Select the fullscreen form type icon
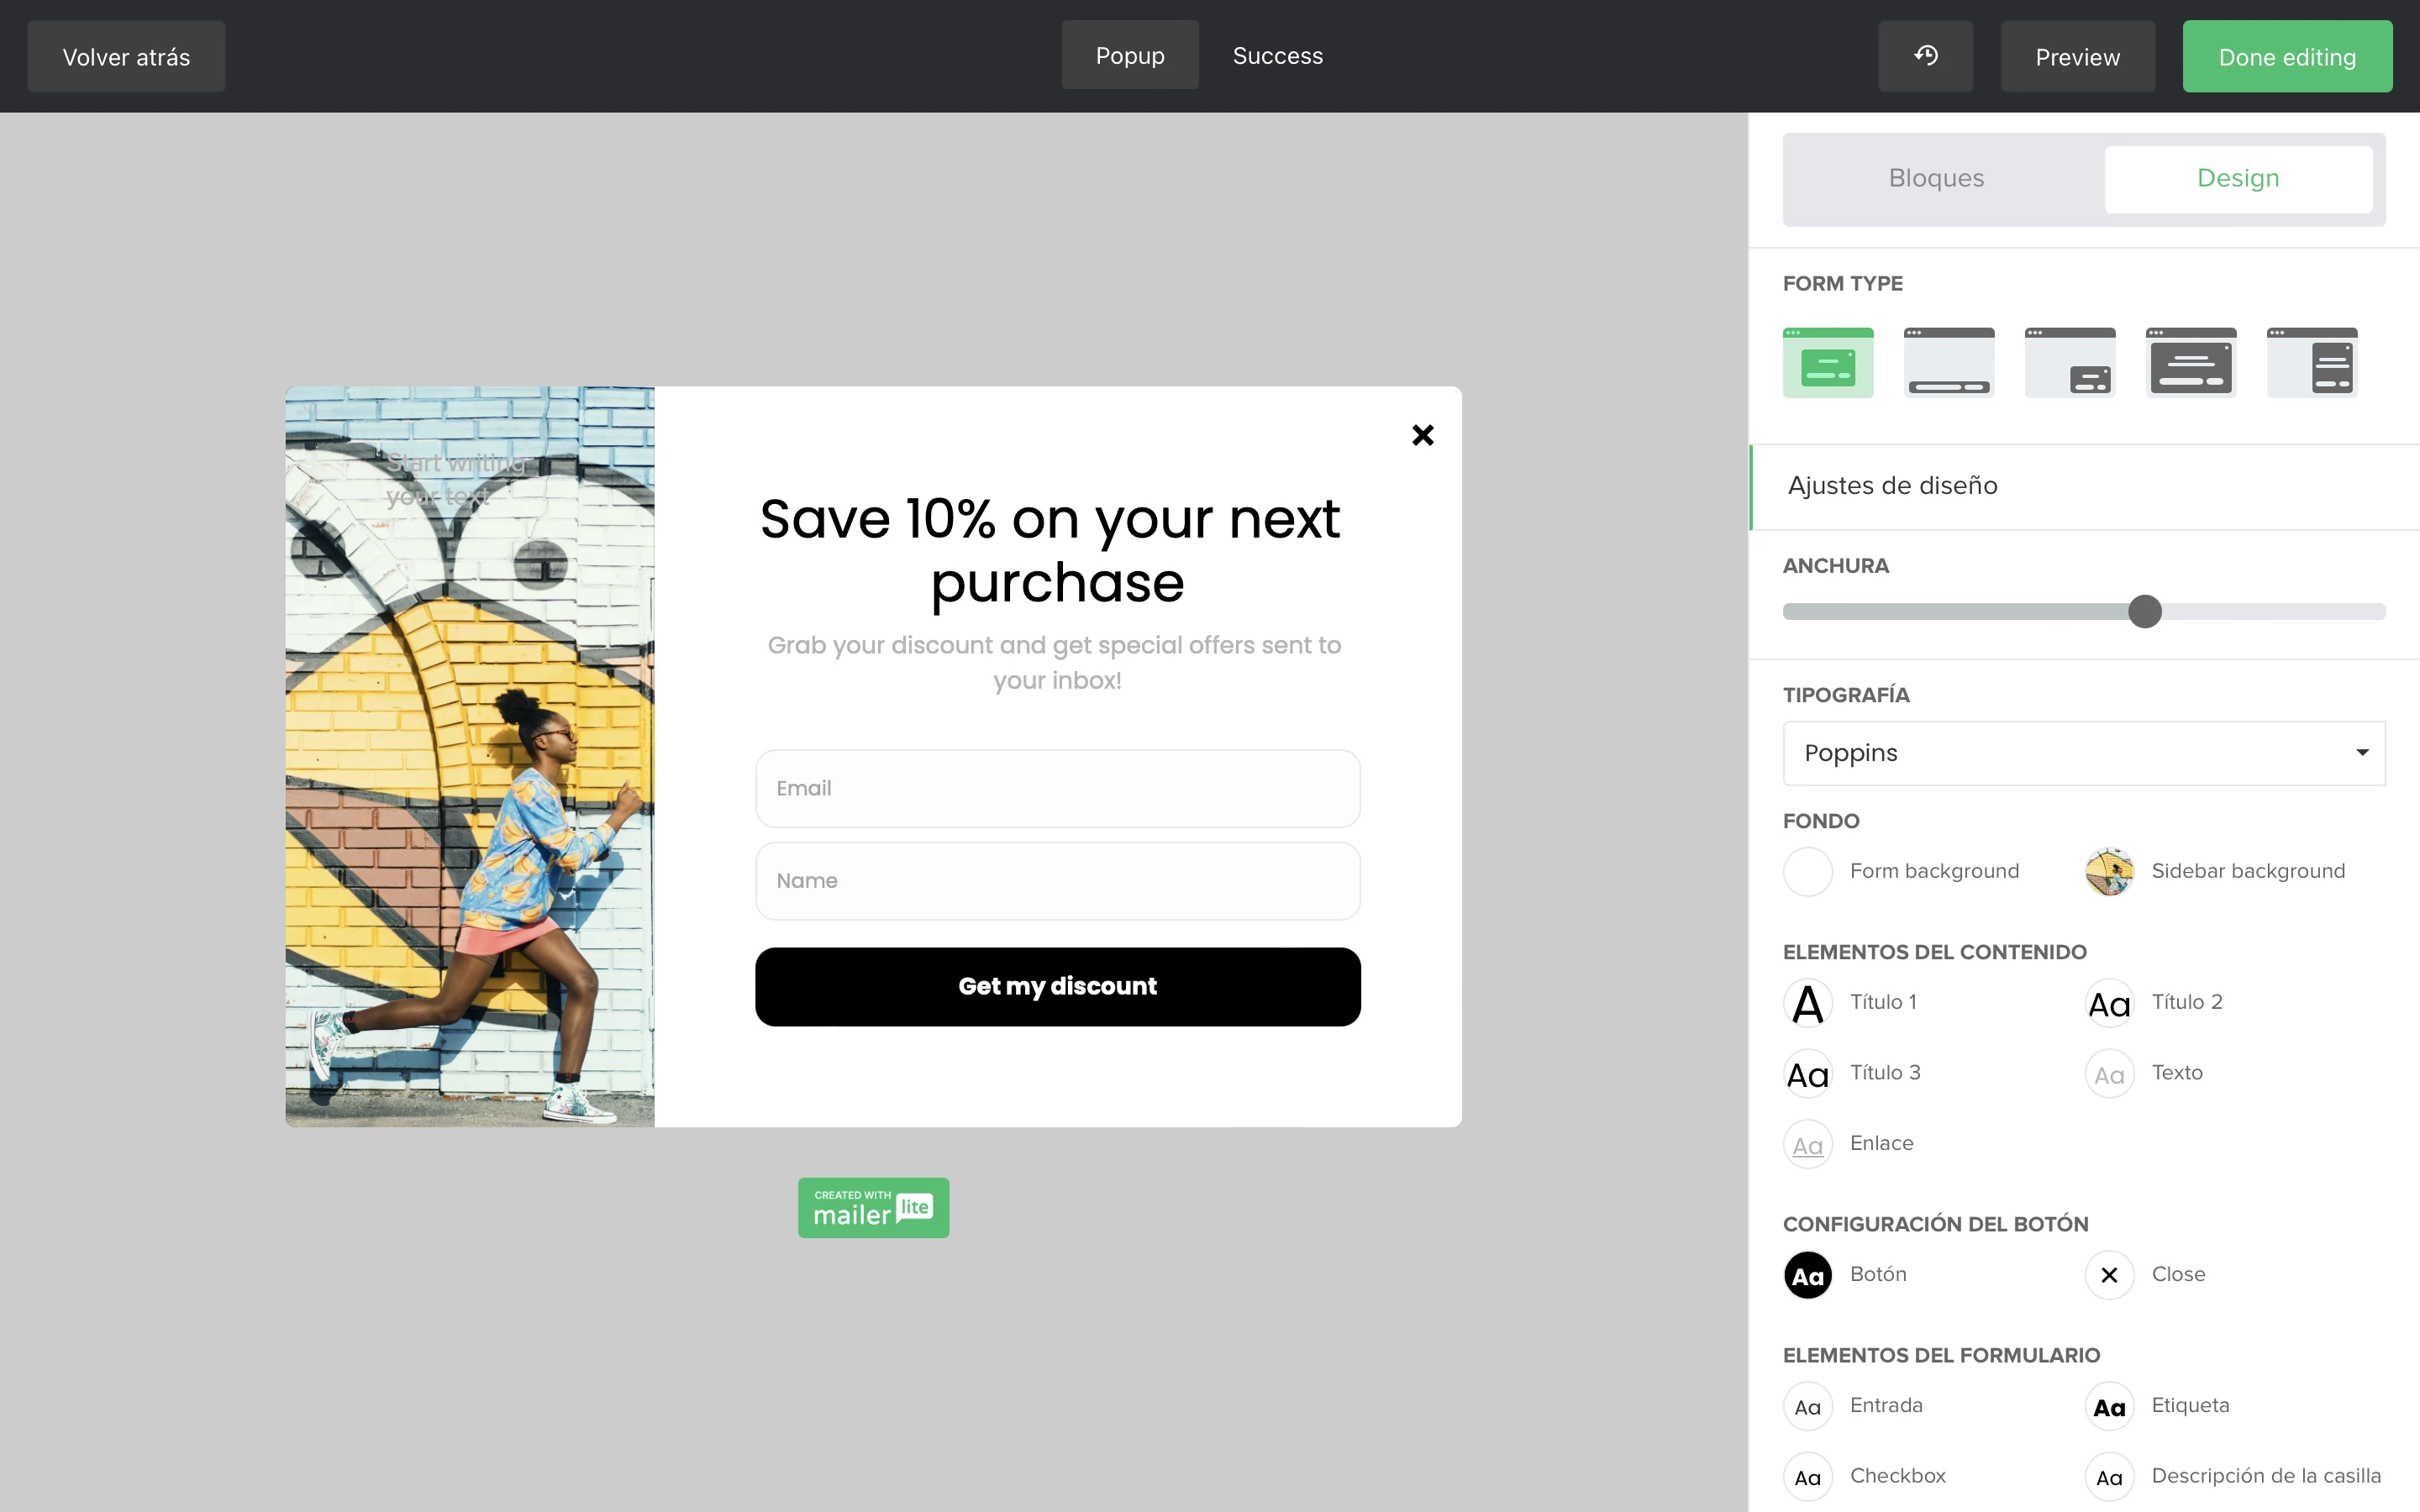 tap(2190, 363)
